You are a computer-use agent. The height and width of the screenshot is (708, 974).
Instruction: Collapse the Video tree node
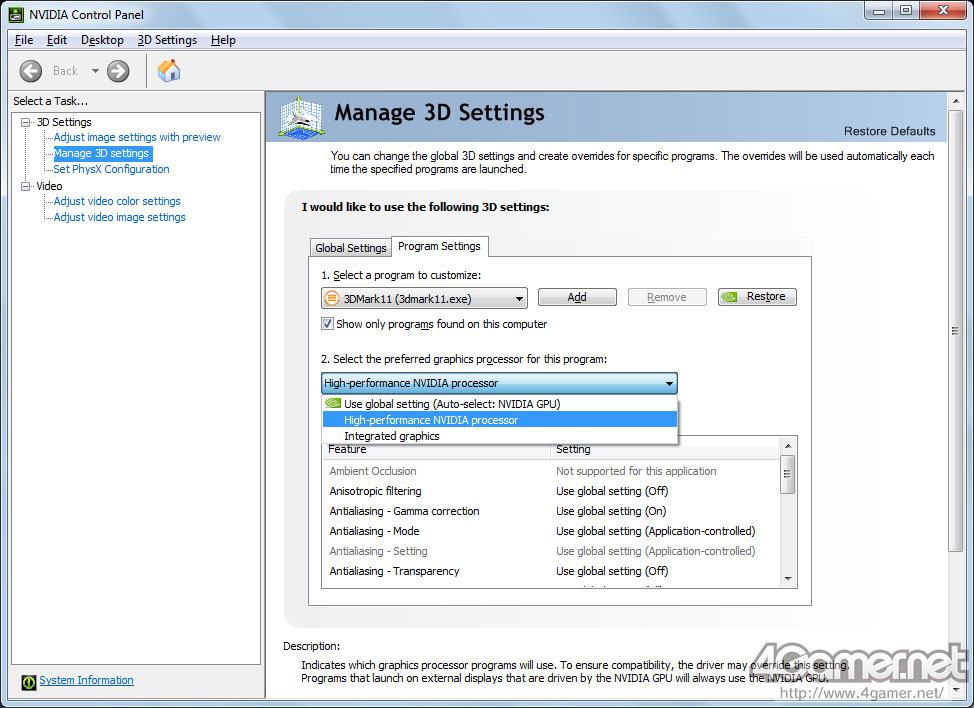click(x=25, y=186)
